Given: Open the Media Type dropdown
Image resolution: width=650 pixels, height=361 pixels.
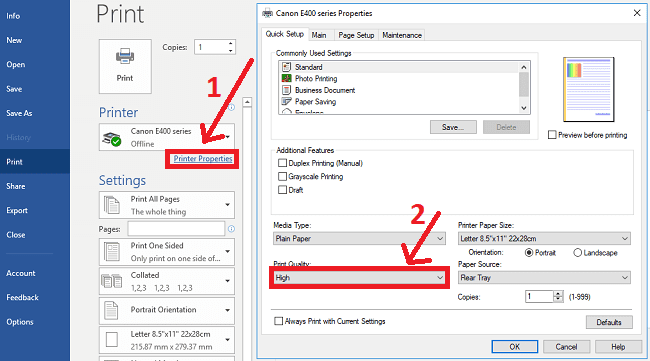Looking at the screenshot, I should click(x=359, y=238).
